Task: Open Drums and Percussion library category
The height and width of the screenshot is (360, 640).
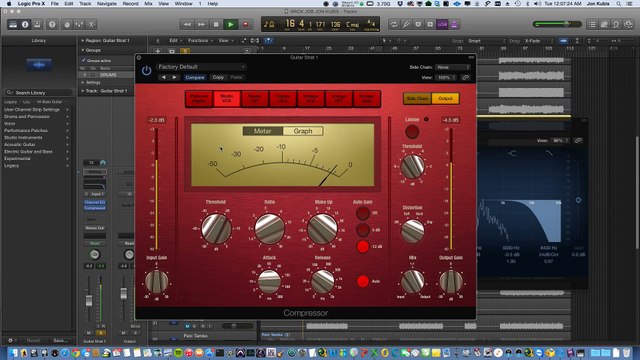Action: point(27,117)
